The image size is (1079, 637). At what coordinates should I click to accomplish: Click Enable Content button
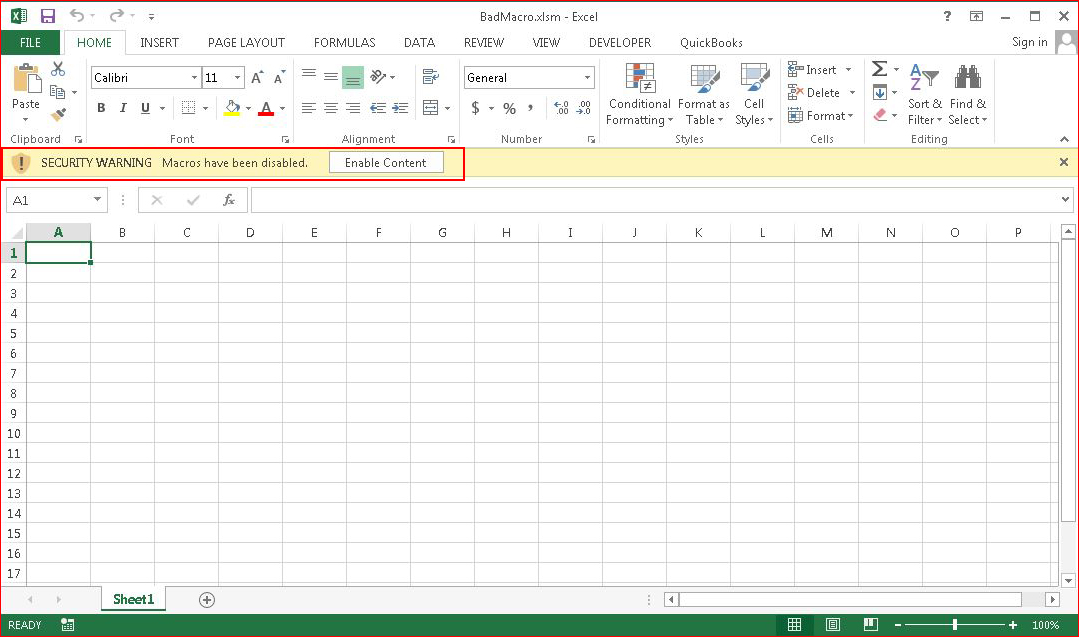tap(385, 162)
